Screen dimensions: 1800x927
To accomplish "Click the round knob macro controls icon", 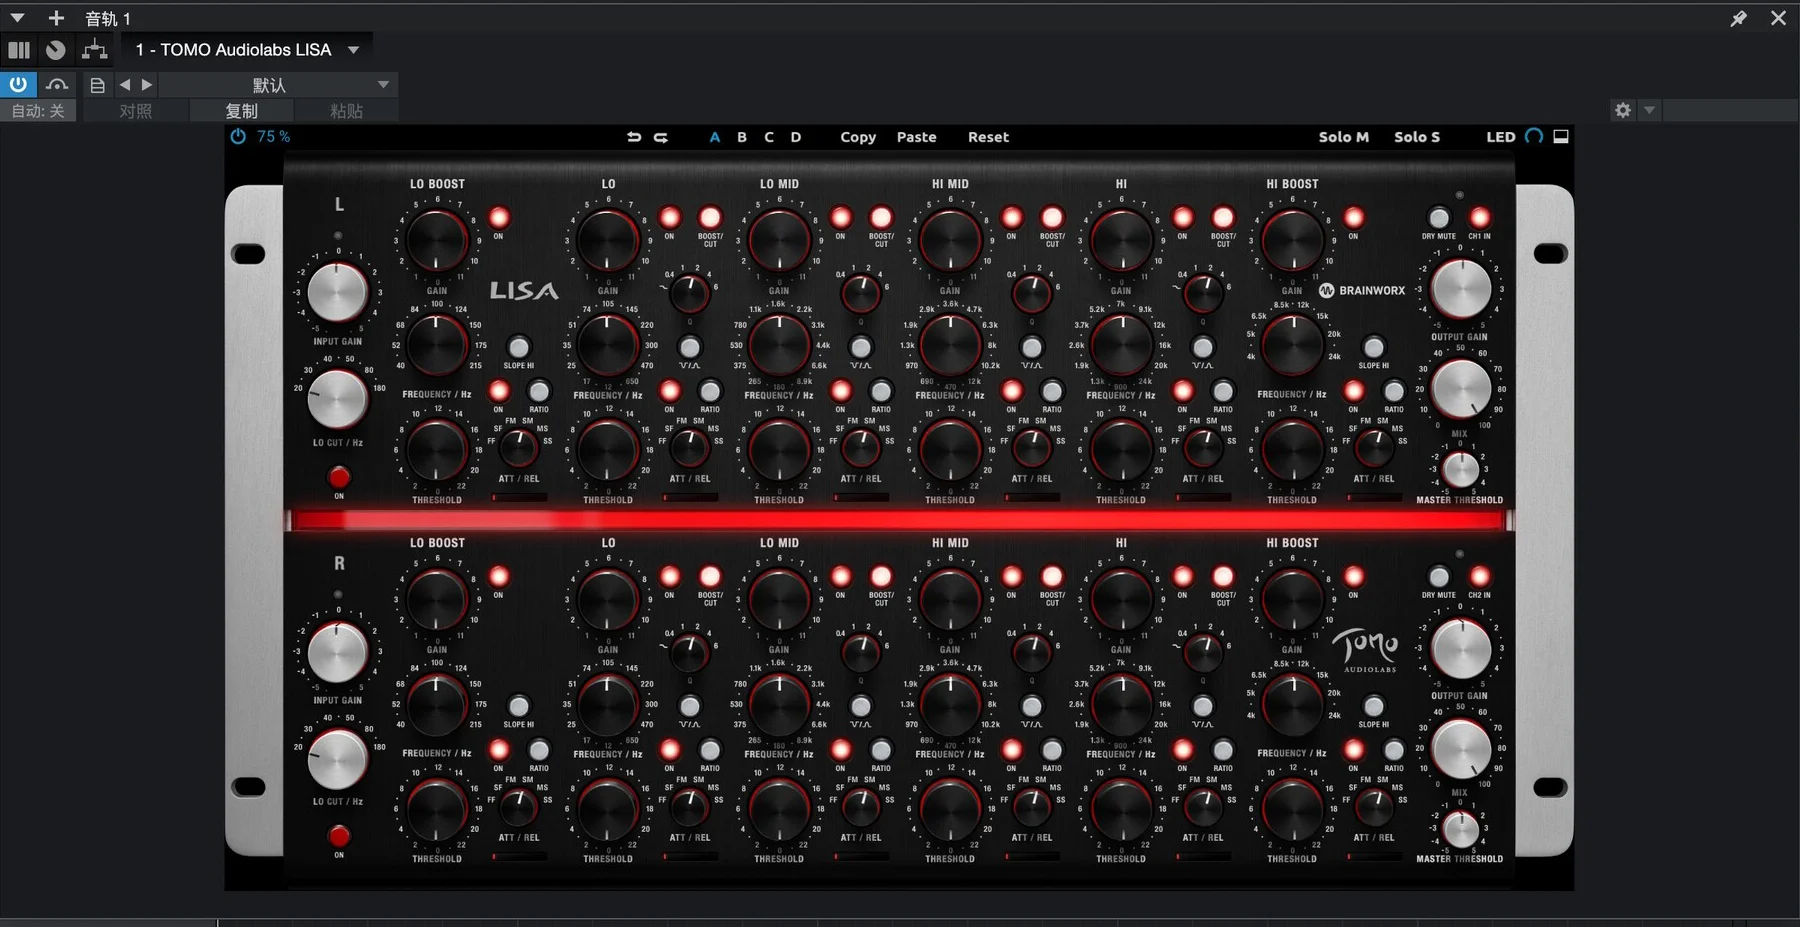I will coord(56,50).
